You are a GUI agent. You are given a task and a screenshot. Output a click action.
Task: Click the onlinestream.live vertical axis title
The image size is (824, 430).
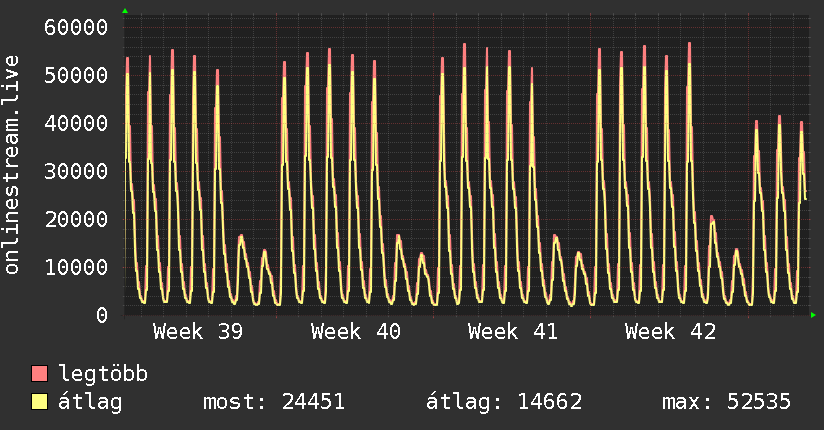tap(12, 165)
